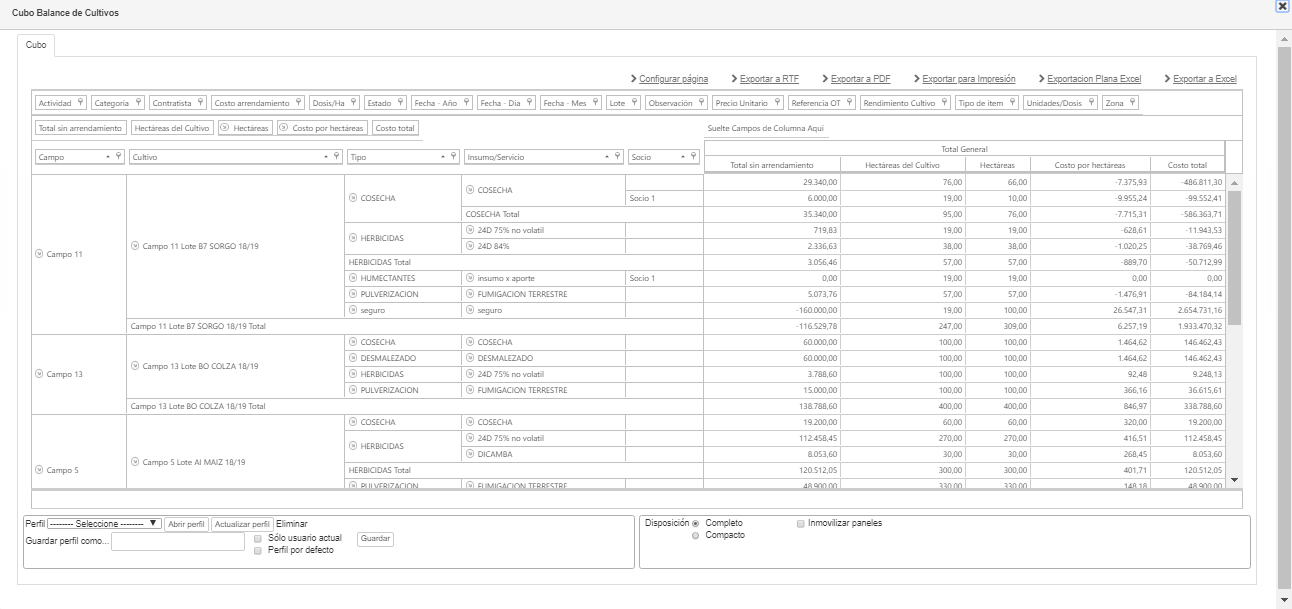Screen dimensions: 1292x609
Task: Open filter icon on Actividad field
Action: point(80,103)
